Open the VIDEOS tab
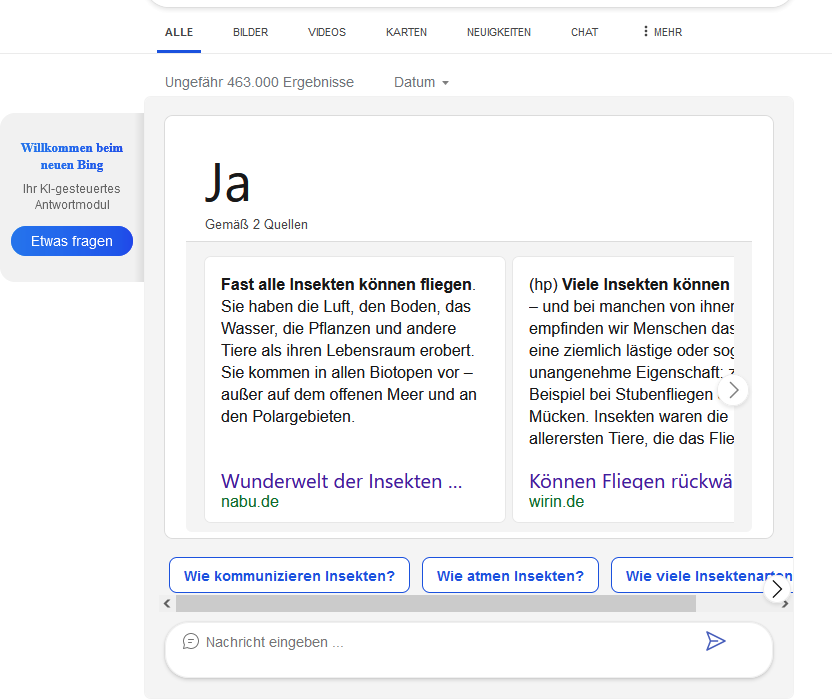832x699 pixels. [327, 32]
